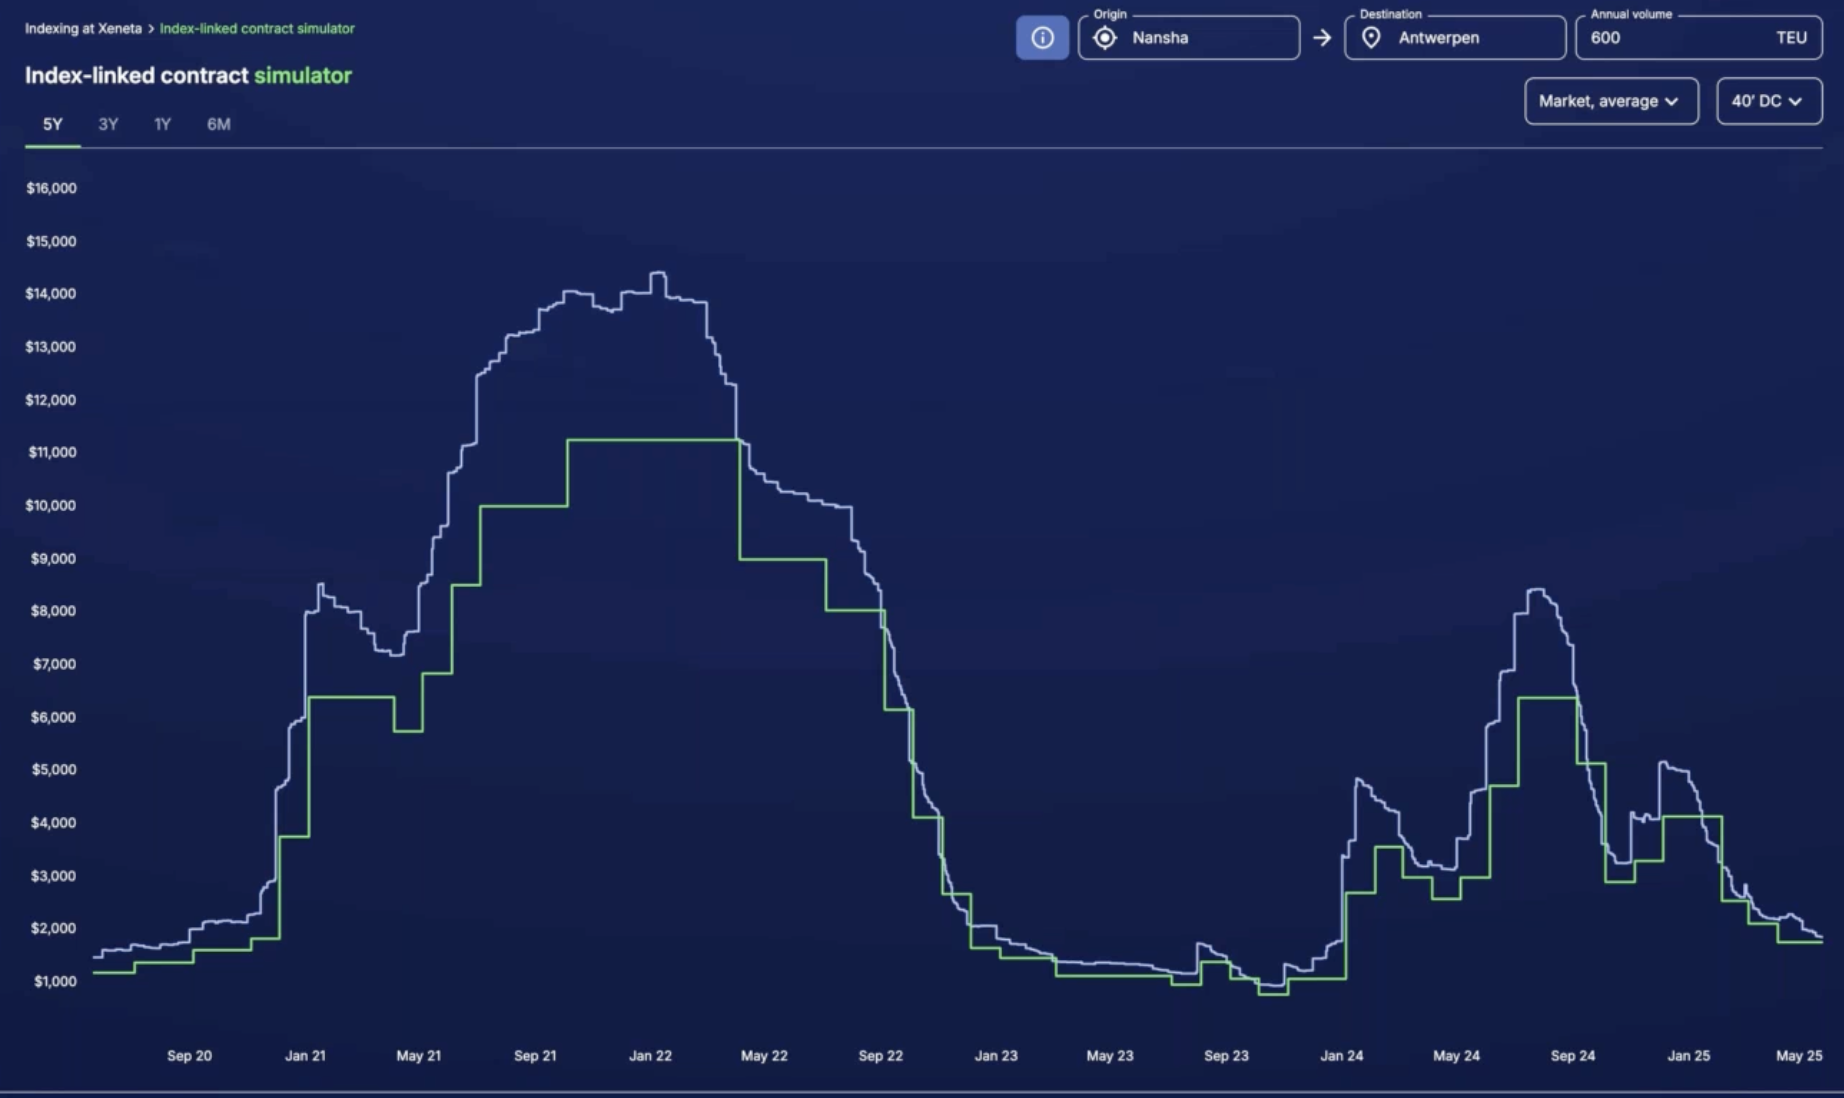1844x1098 pixels.
Task: Show the 1Y time range
Action: pyautogui.click(x=162, y=124)
